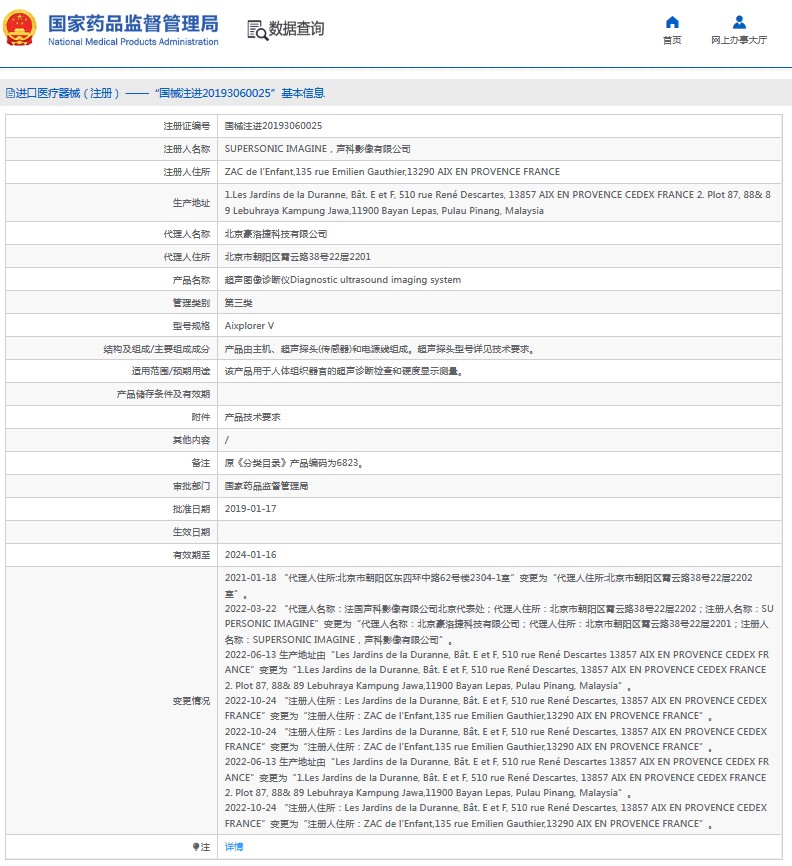Select the 2021-01-18 change record entry
Viewport: 792px width, 866px height.
point(488,585)
